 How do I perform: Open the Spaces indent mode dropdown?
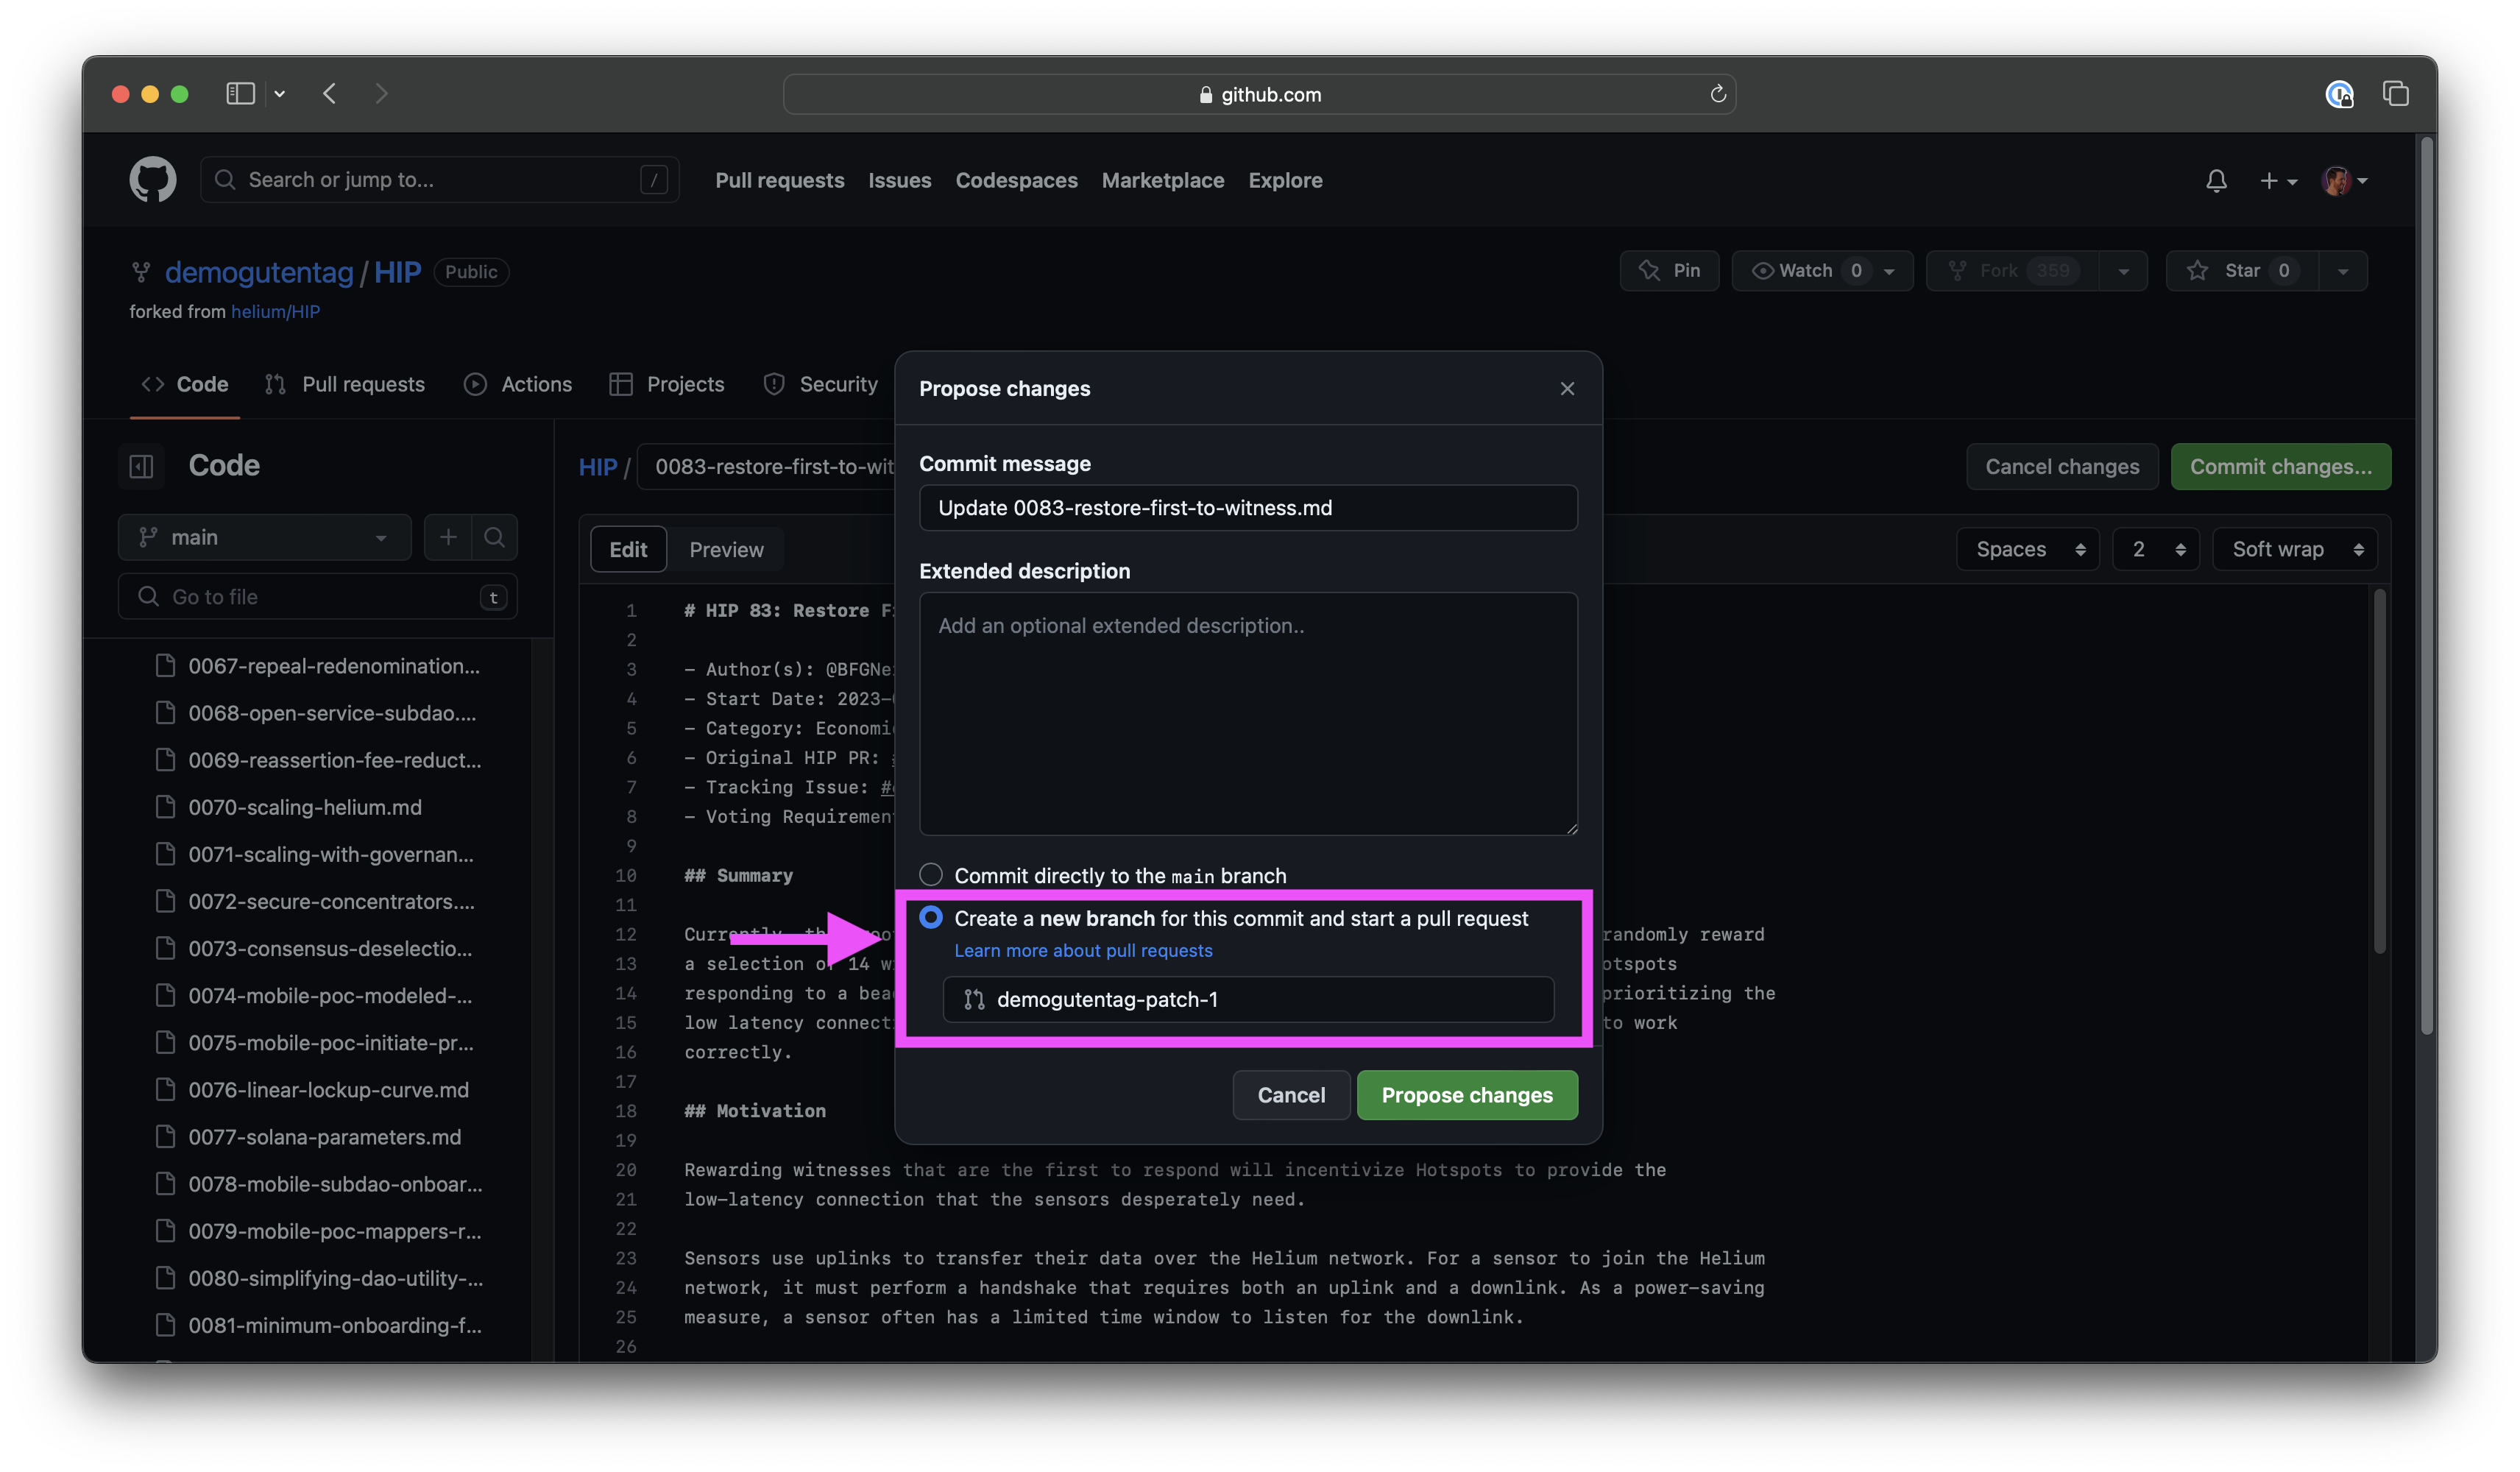(x=2028, y=550)
